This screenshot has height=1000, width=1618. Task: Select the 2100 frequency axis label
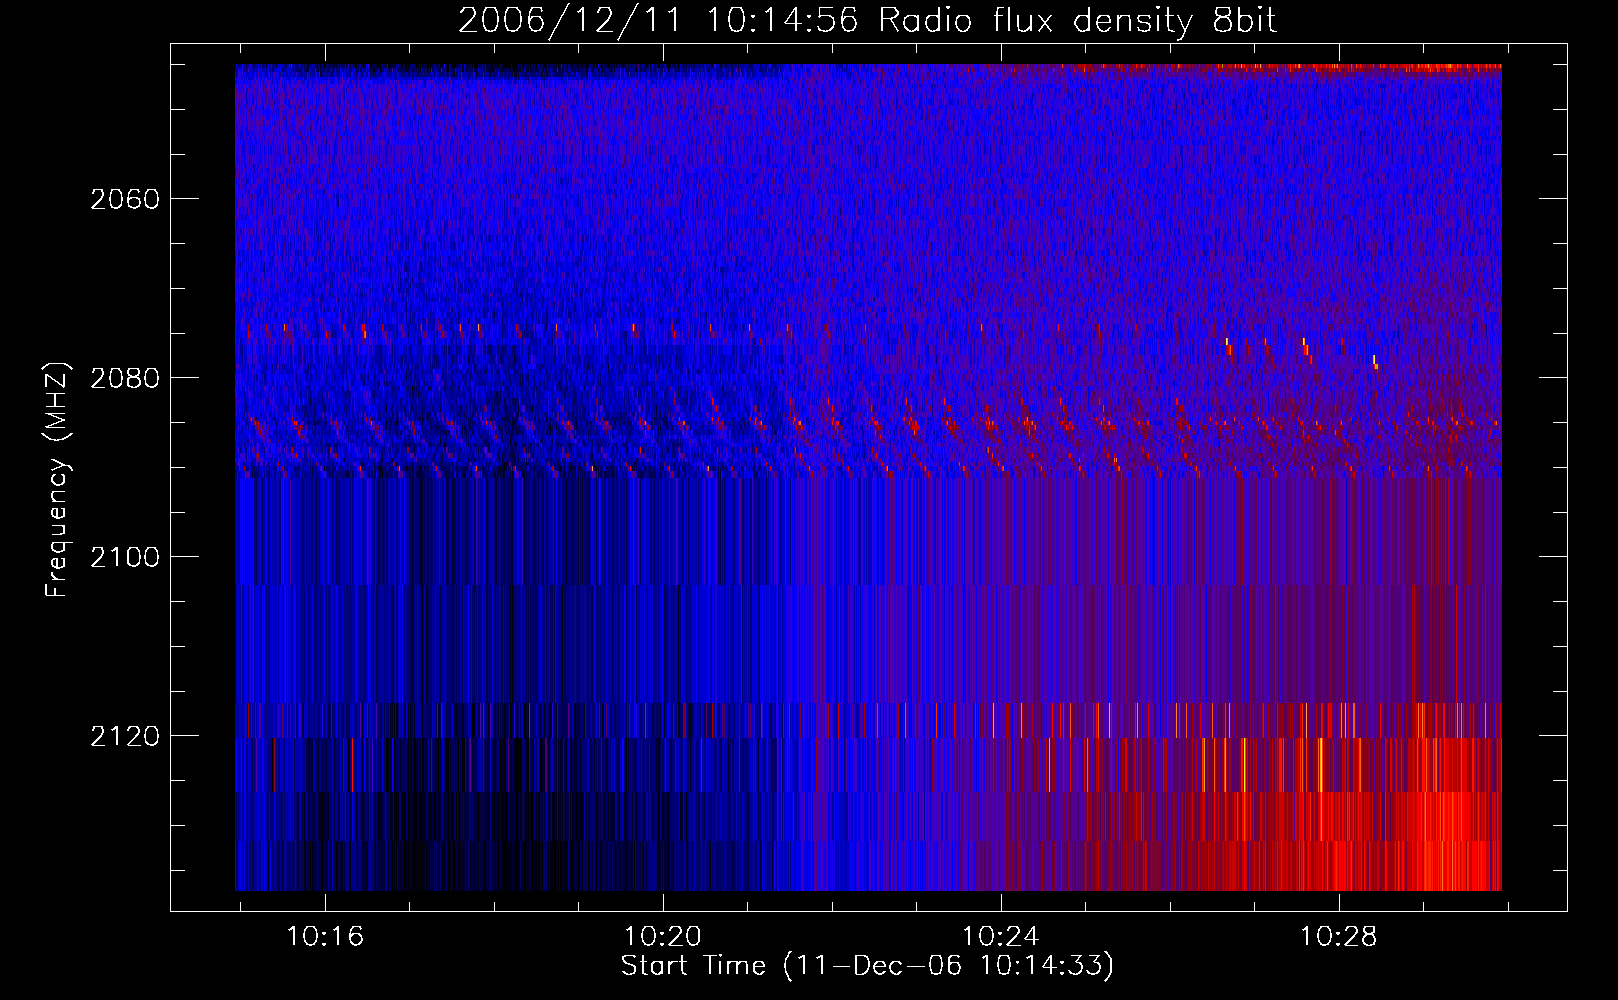point(125,557)
